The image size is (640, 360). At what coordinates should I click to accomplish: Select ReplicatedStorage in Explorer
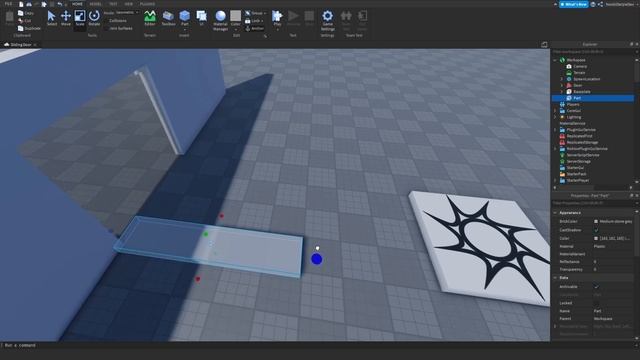pos(582,142)
